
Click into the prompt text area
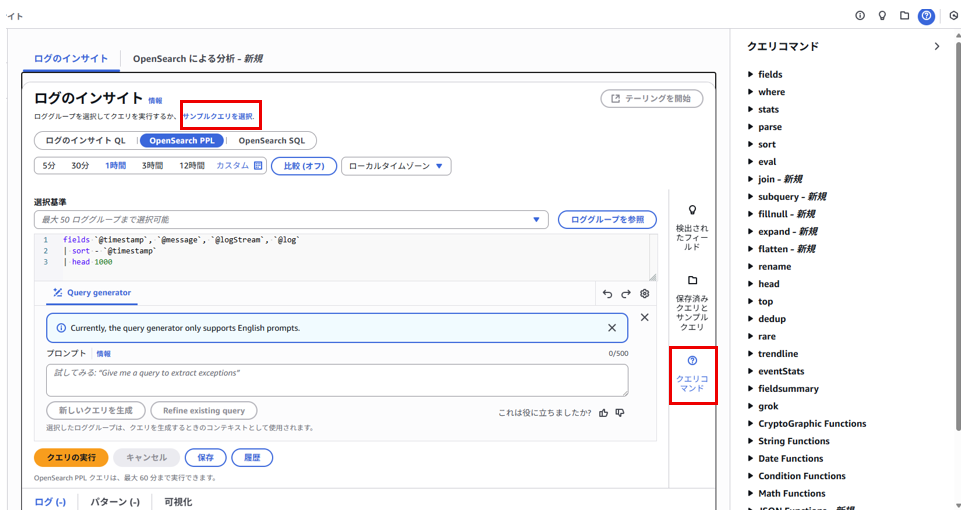coord(337,380)
